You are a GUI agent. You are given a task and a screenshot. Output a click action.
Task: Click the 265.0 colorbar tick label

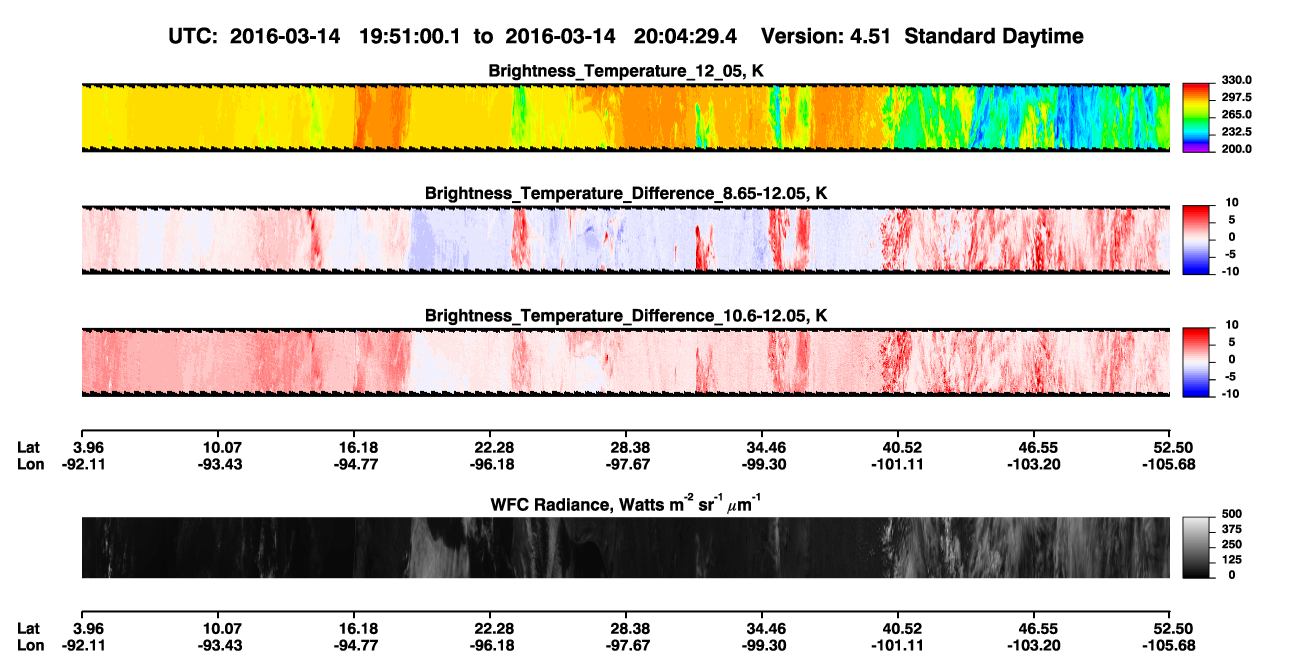pyautogui.click(x=1235, y=114)
